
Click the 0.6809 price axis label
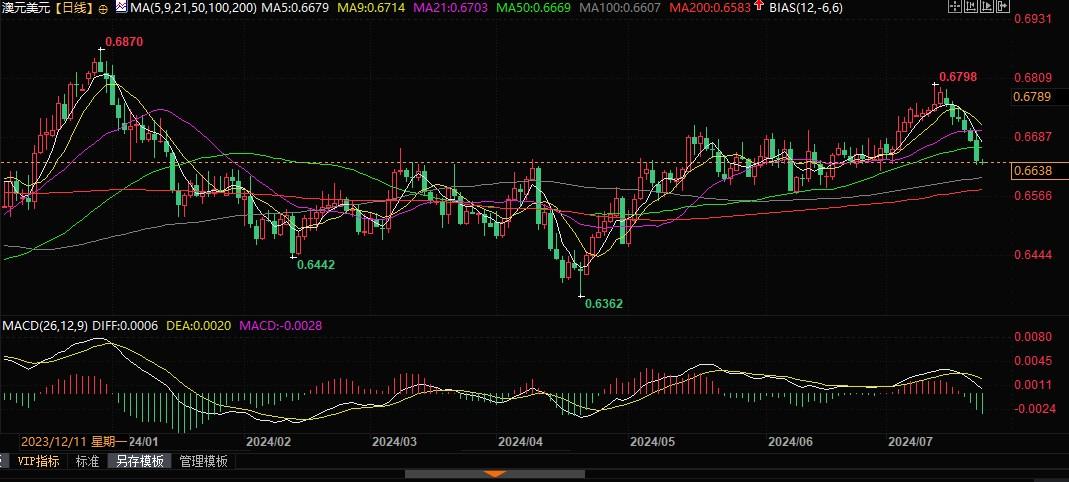(x=1033, y=78)
